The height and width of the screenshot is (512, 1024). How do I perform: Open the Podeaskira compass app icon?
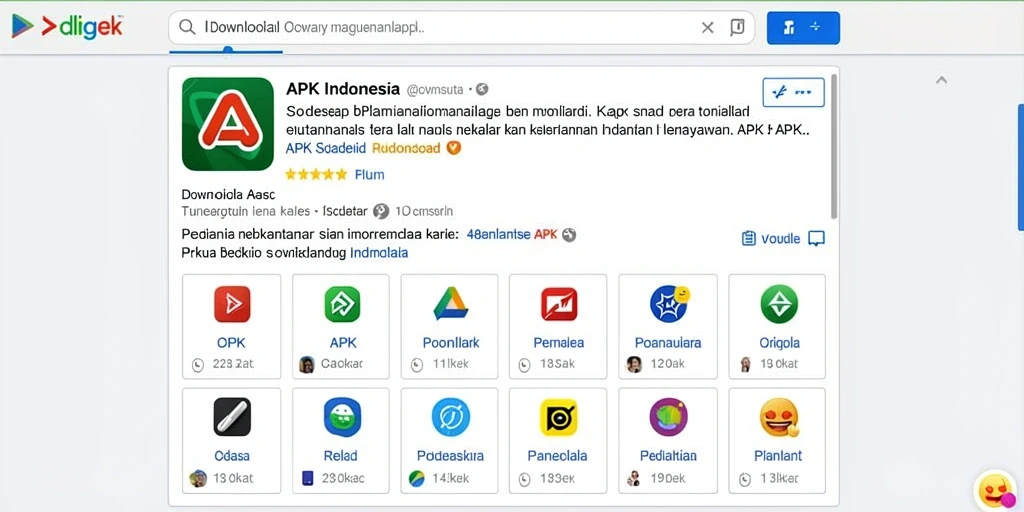451,417
